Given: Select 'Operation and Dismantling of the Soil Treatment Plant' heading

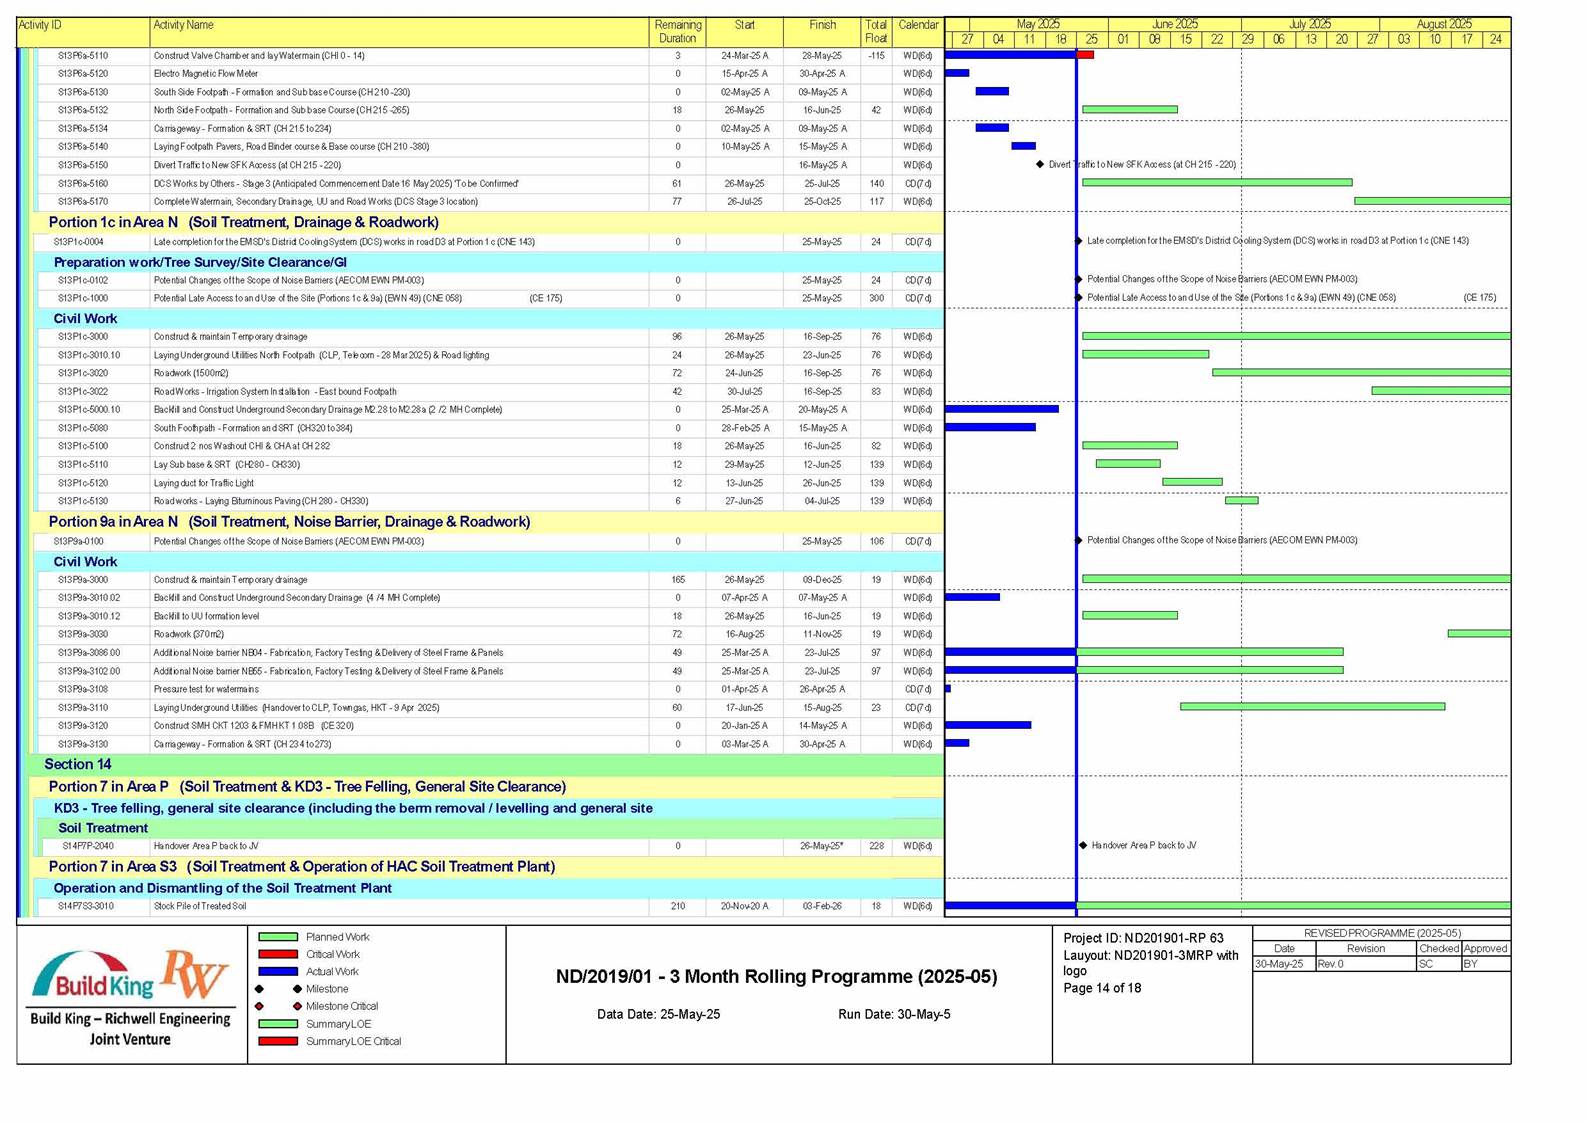Looking at the screenshot, I should pos(222,888).
